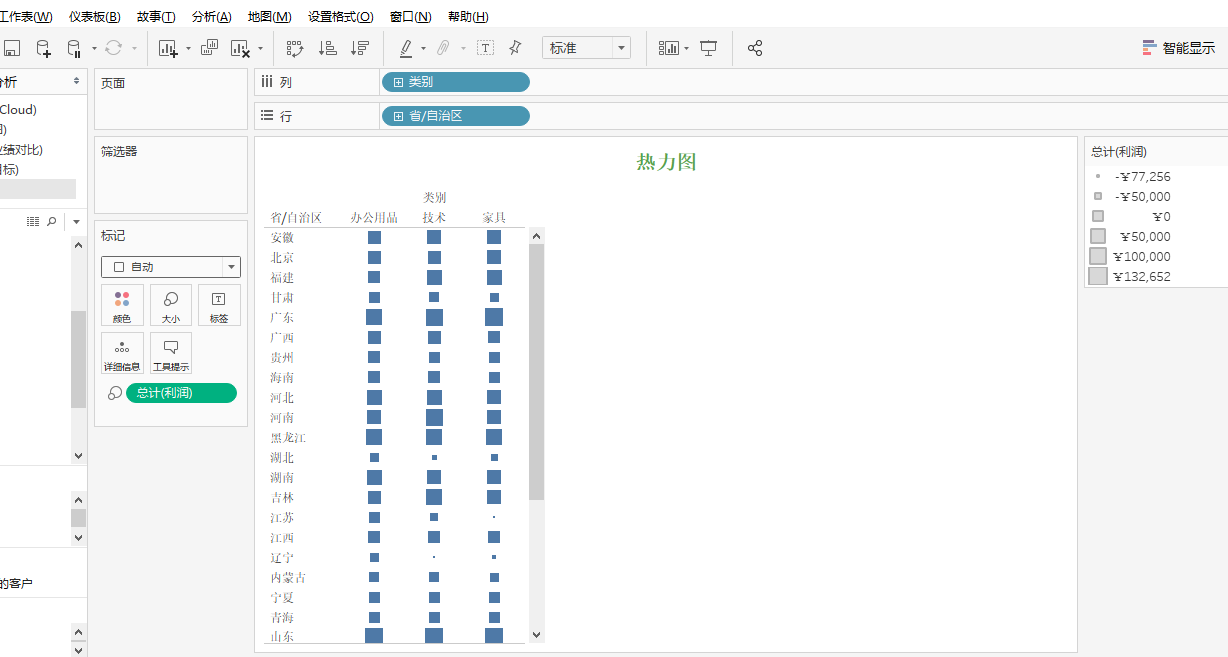Click the 总计(利润) pill on Marks card

click(x=181, y=393)
